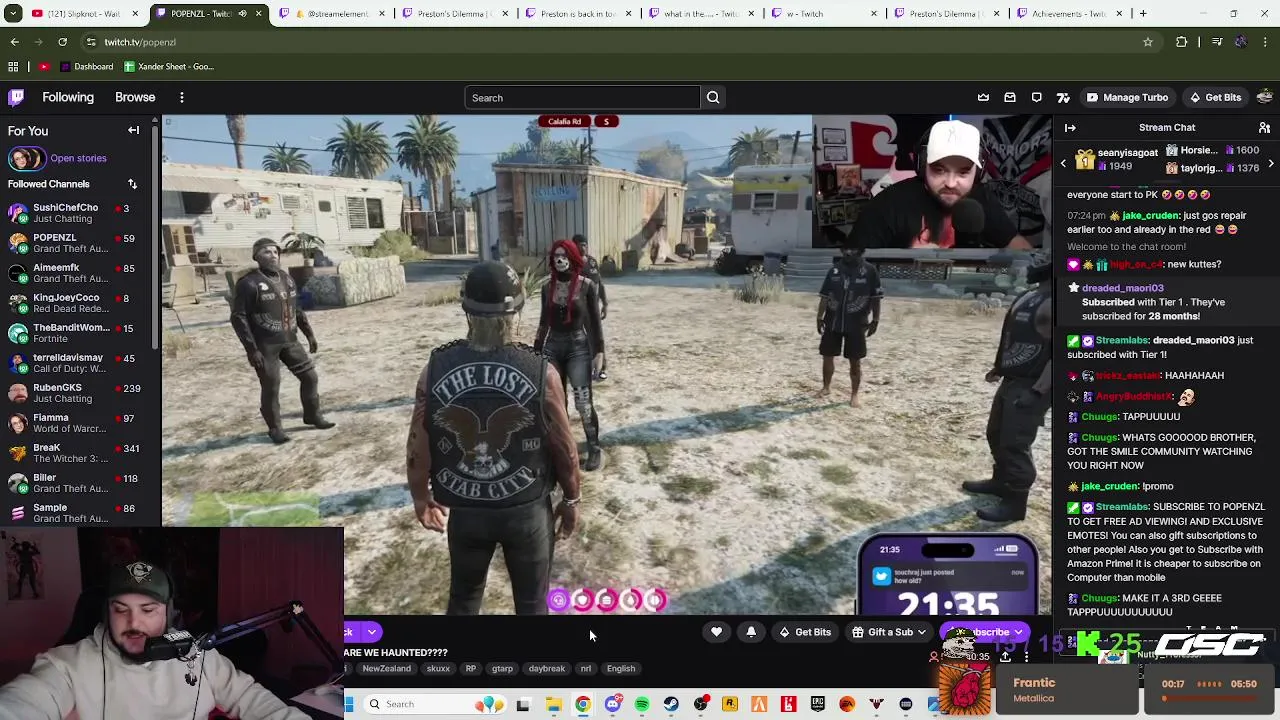
Task: Open Discord from the taskbar
Action: click(x=612, y=704)
